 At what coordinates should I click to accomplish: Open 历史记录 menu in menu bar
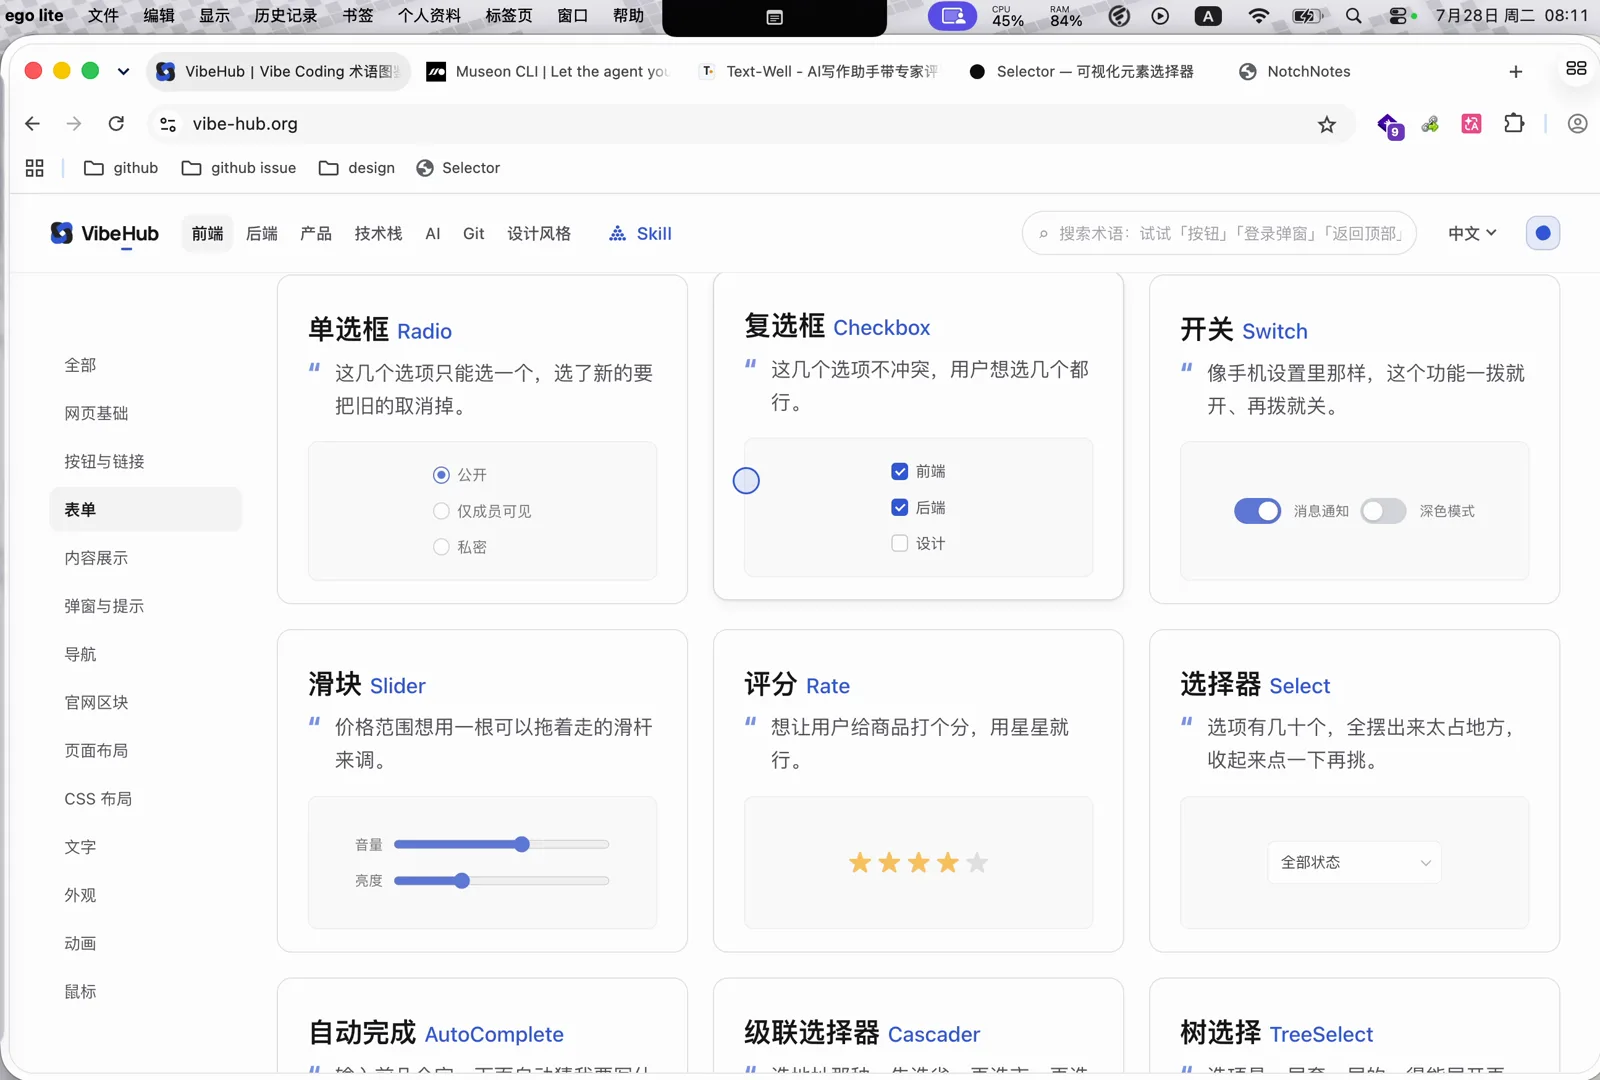(286, 16)
